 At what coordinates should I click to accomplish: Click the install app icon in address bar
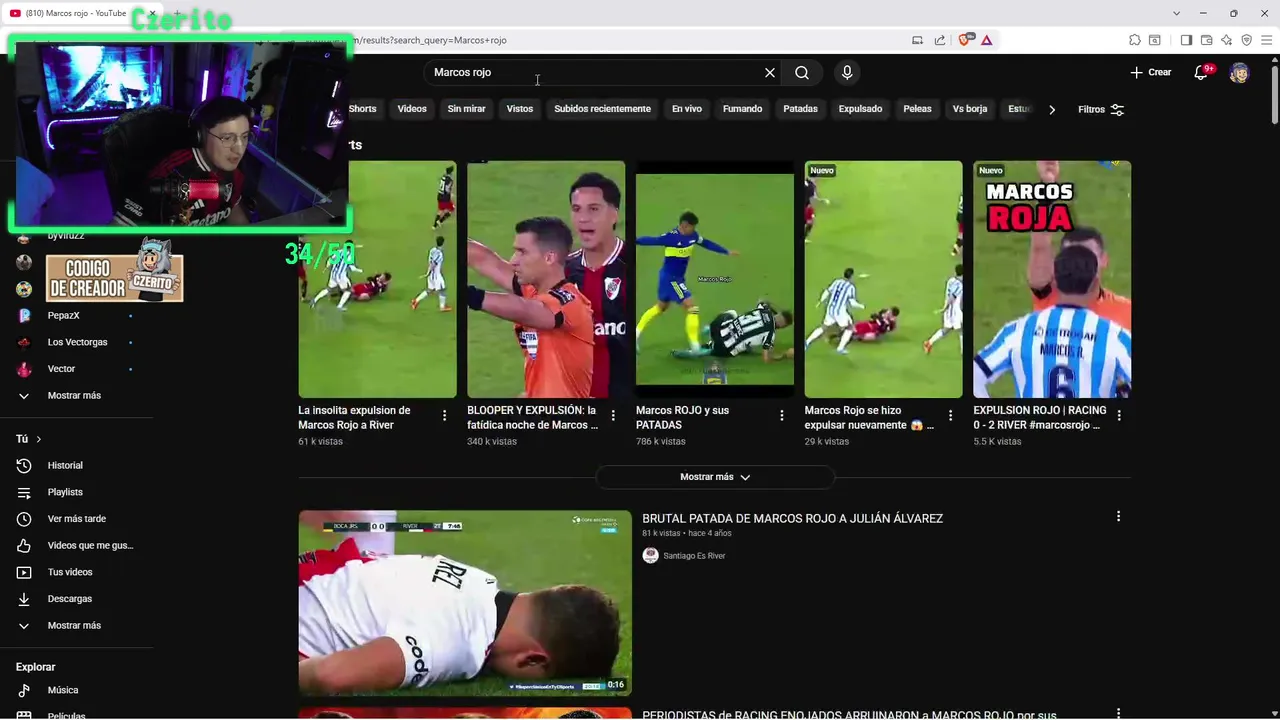[917, 40]
